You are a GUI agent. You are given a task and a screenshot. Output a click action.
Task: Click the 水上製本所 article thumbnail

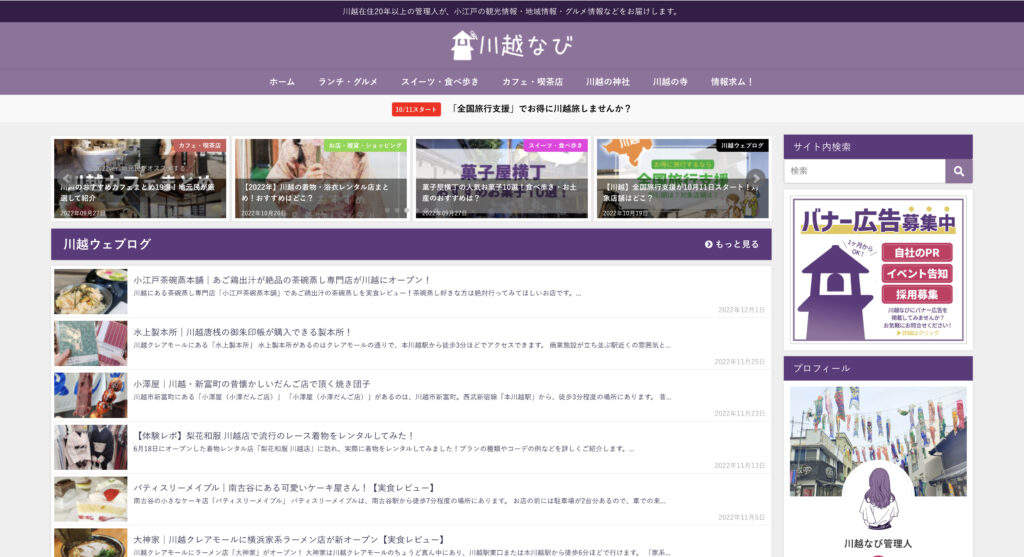[x=91, y=343]
